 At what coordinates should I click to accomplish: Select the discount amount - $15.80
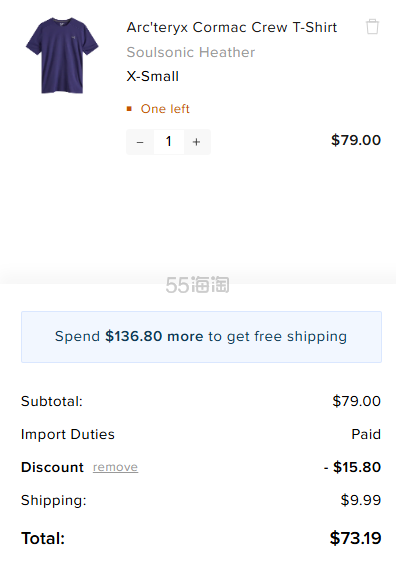[352, 467]
